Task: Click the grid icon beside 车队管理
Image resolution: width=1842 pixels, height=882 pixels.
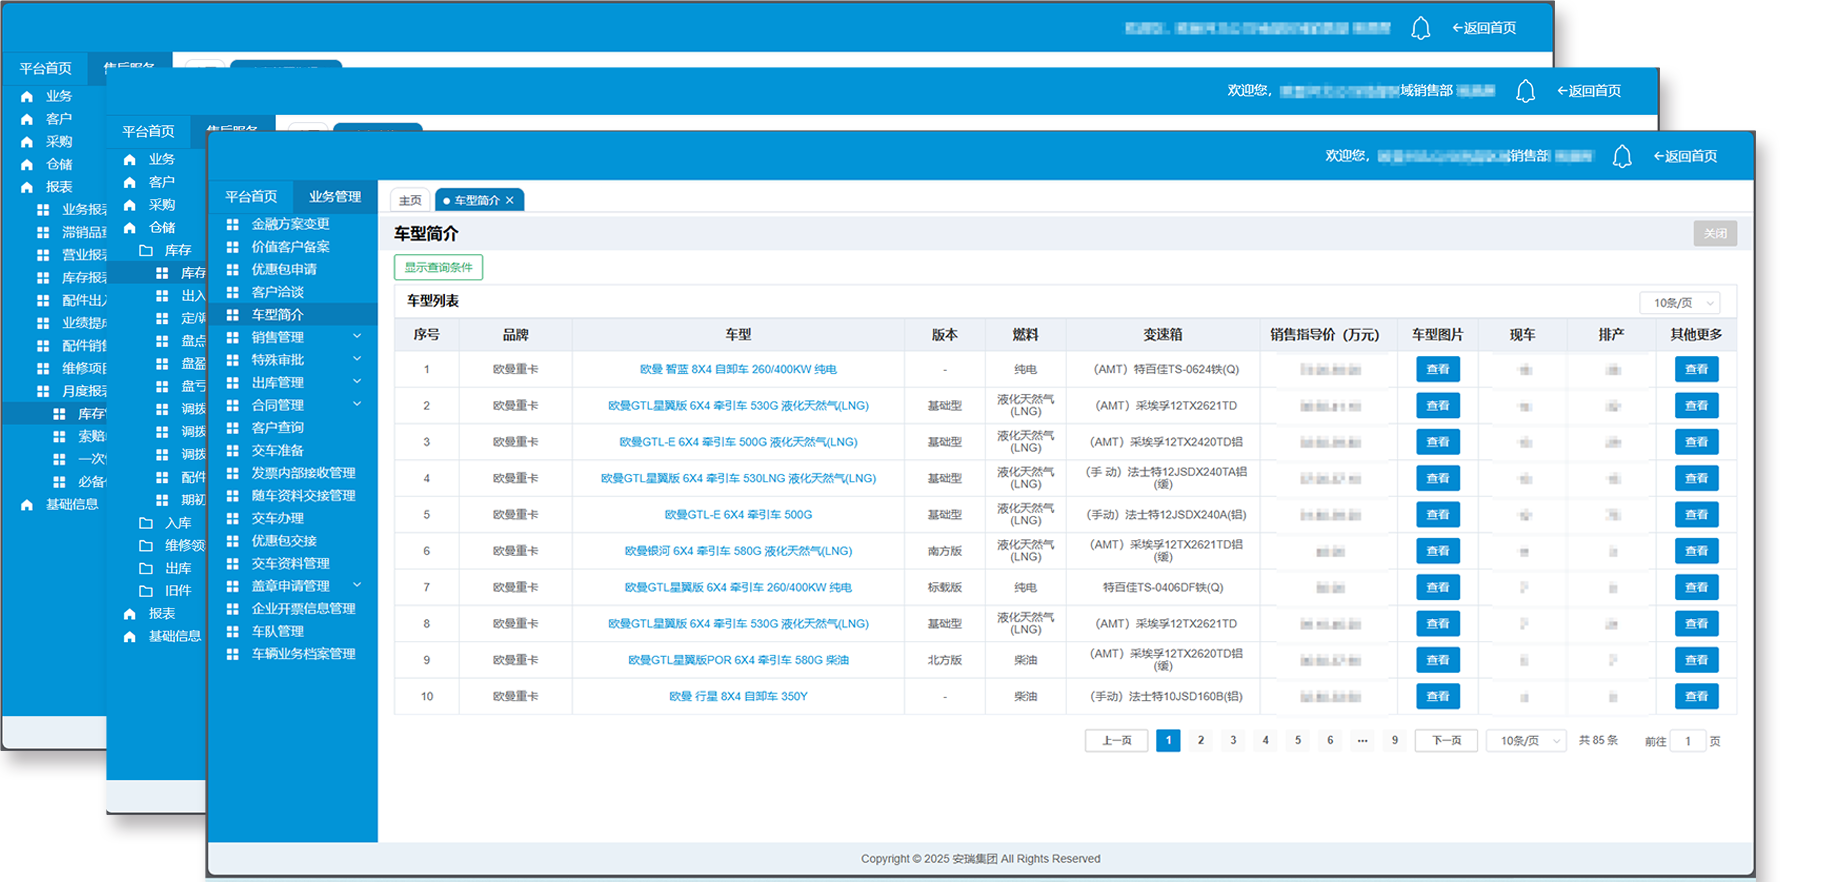Action: pos(233,631)
